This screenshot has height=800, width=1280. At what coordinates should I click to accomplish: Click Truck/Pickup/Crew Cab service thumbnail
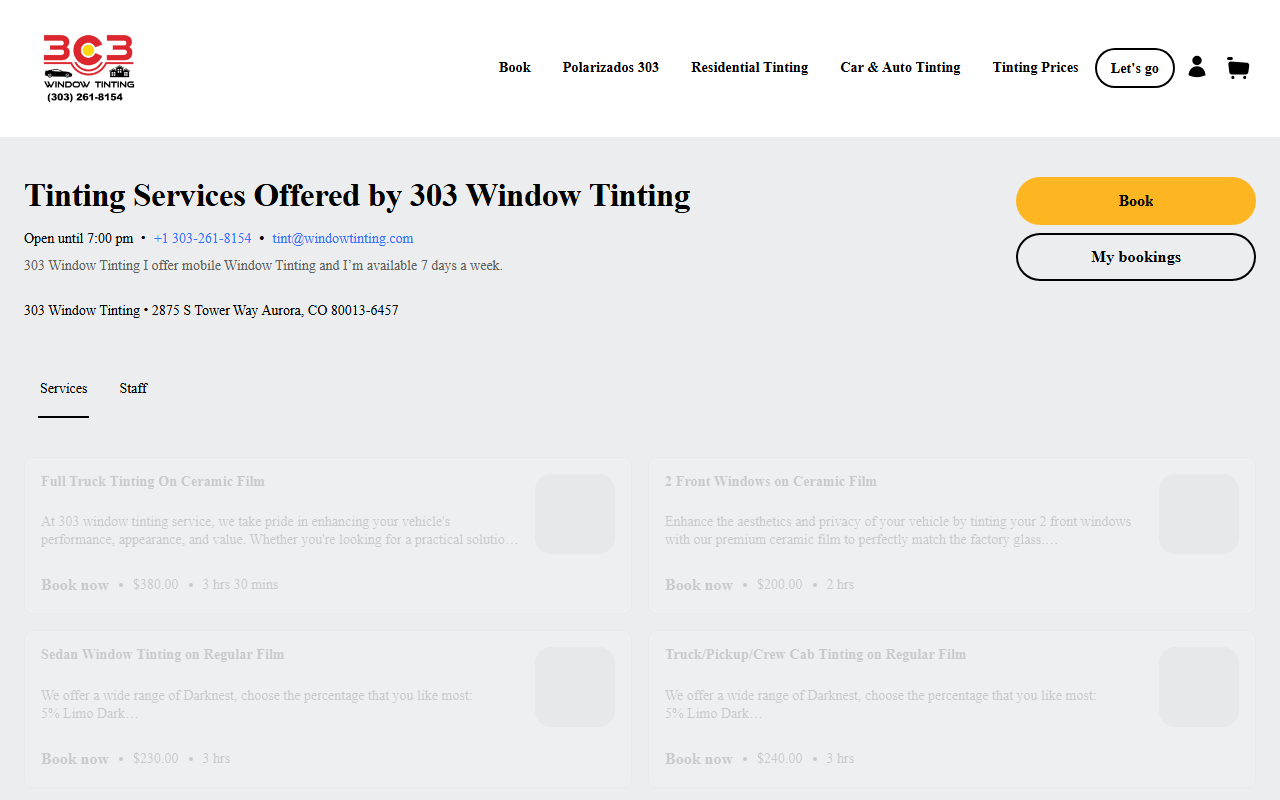coord(1199,687)
